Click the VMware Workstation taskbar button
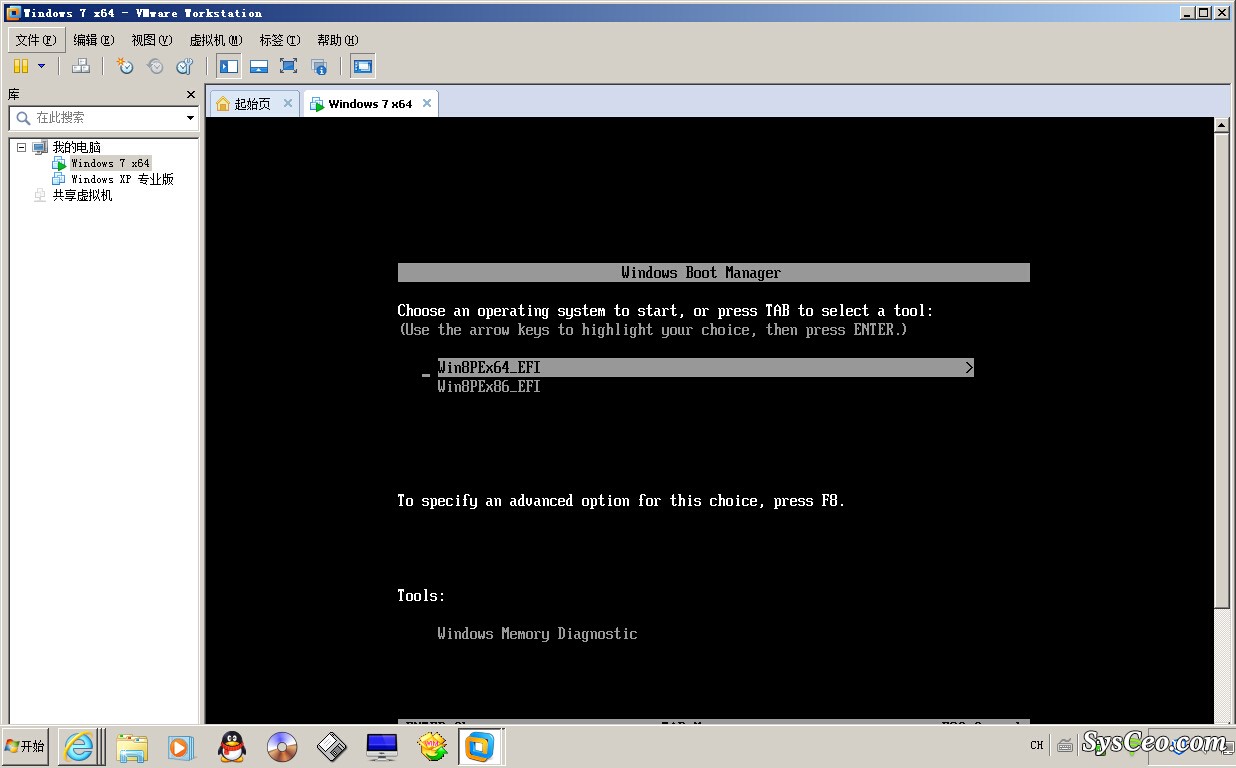Screen dimensions: 1236x768 pos(482,747)
